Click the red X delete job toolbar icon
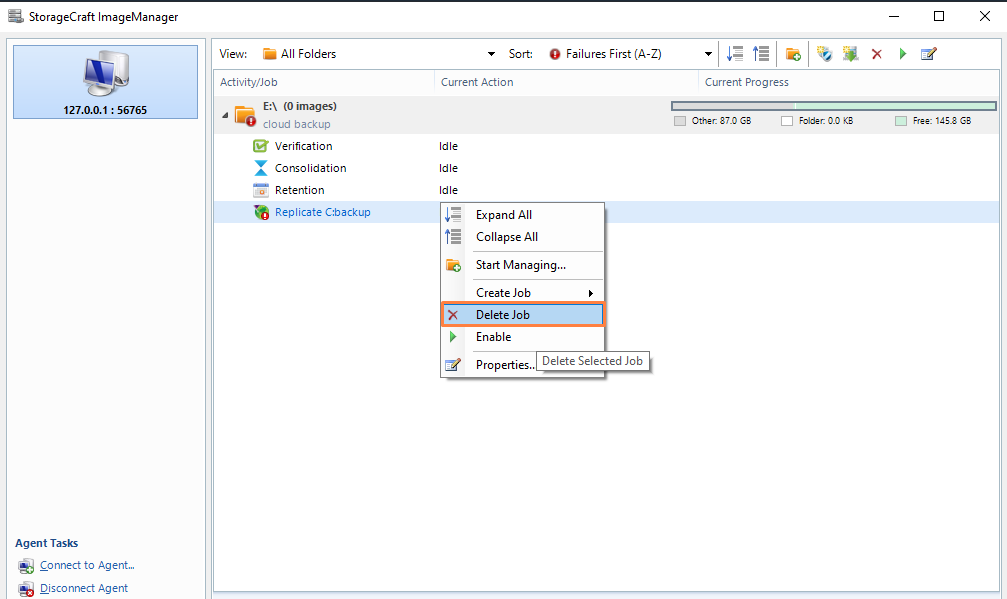This screenshot has height=599, width=1007. pyautogui.click(x=877, y=55)
